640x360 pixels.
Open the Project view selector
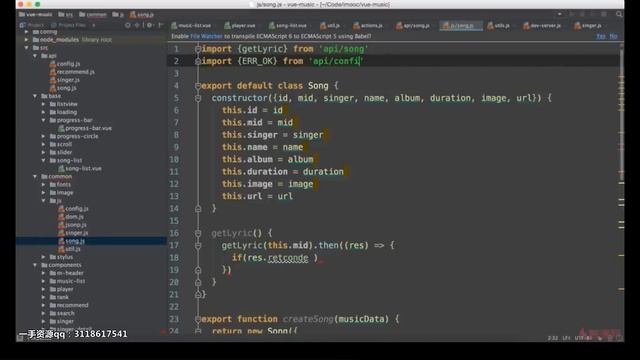[32, 25]
